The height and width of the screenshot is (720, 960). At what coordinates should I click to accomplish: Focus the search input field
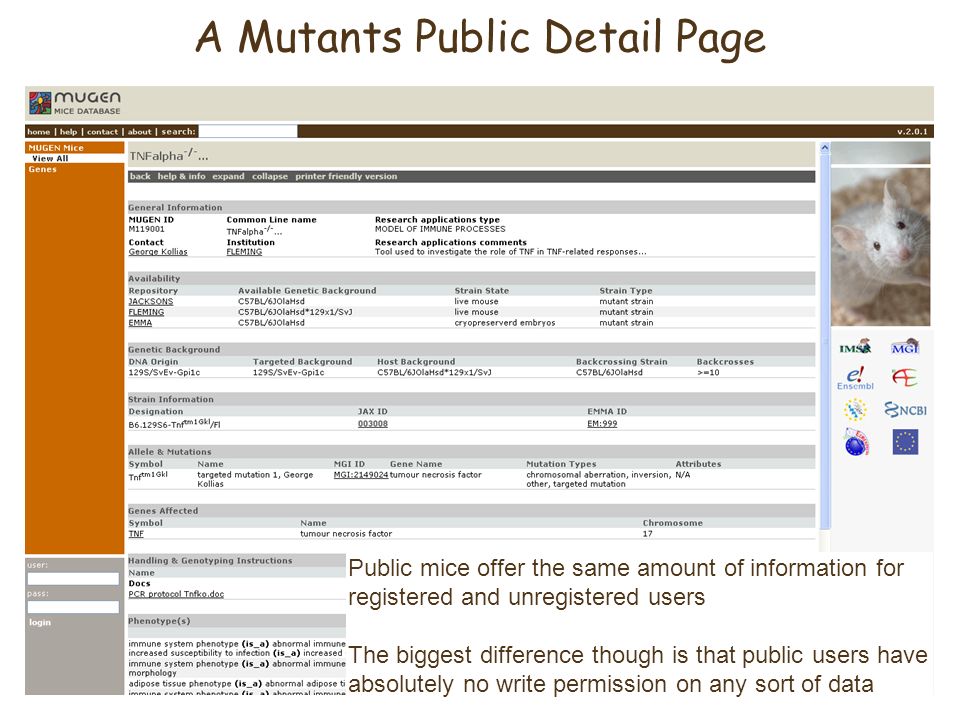248,132
